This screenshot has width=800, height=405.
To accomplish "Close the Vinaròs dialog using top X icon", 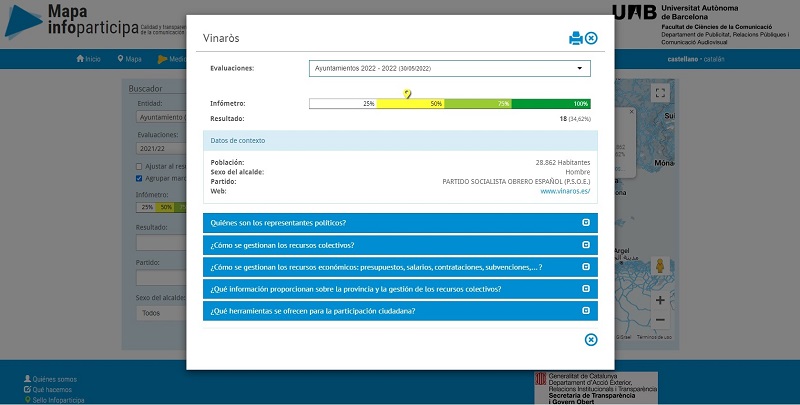I will 591,38.
